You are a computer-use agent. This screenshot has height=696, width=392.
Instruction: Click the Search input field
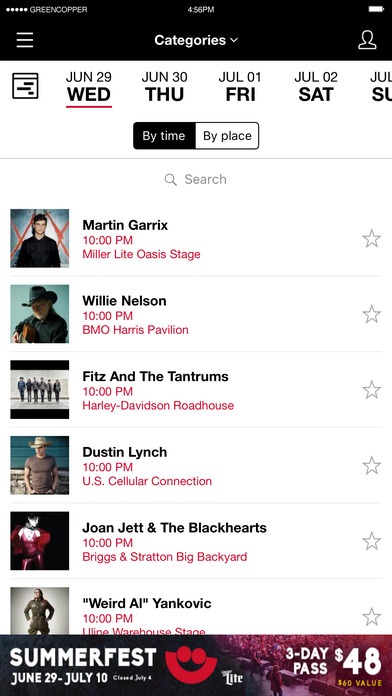[196, 179]
